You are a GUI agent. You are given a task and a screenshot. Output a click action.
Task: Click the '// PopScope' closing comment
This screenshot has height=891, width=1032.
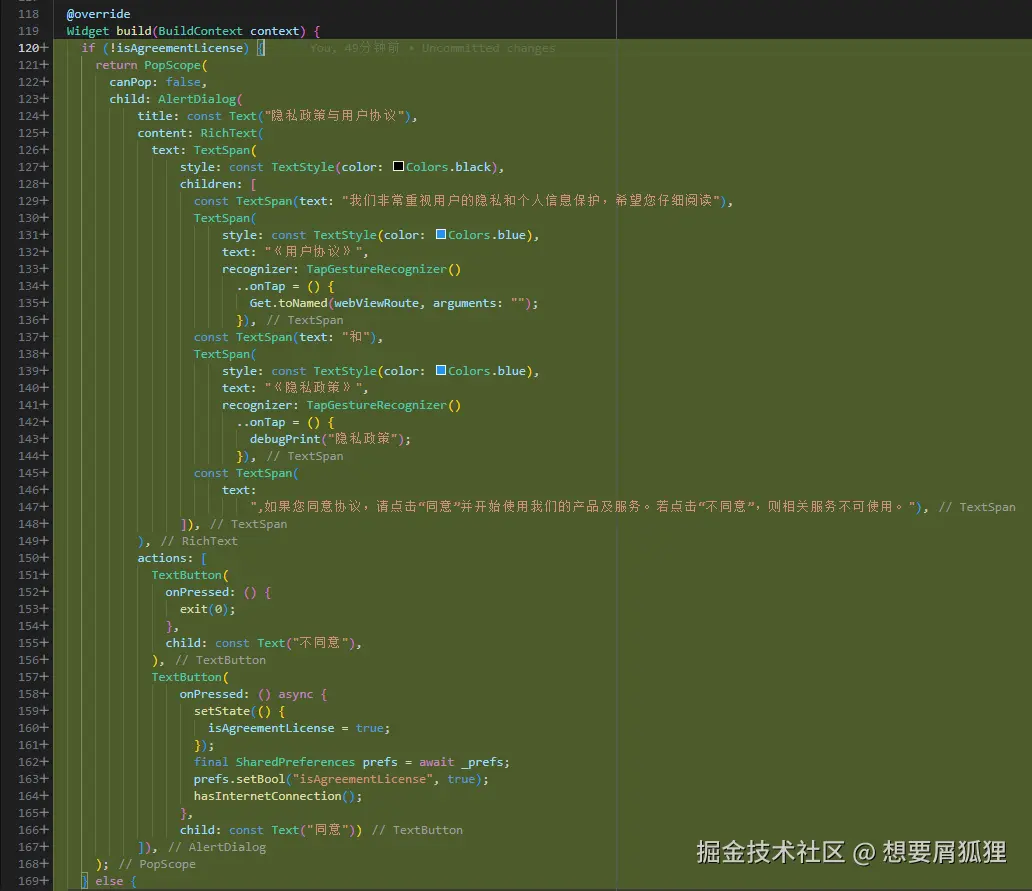pyautogui.click(x=157, y=864)
